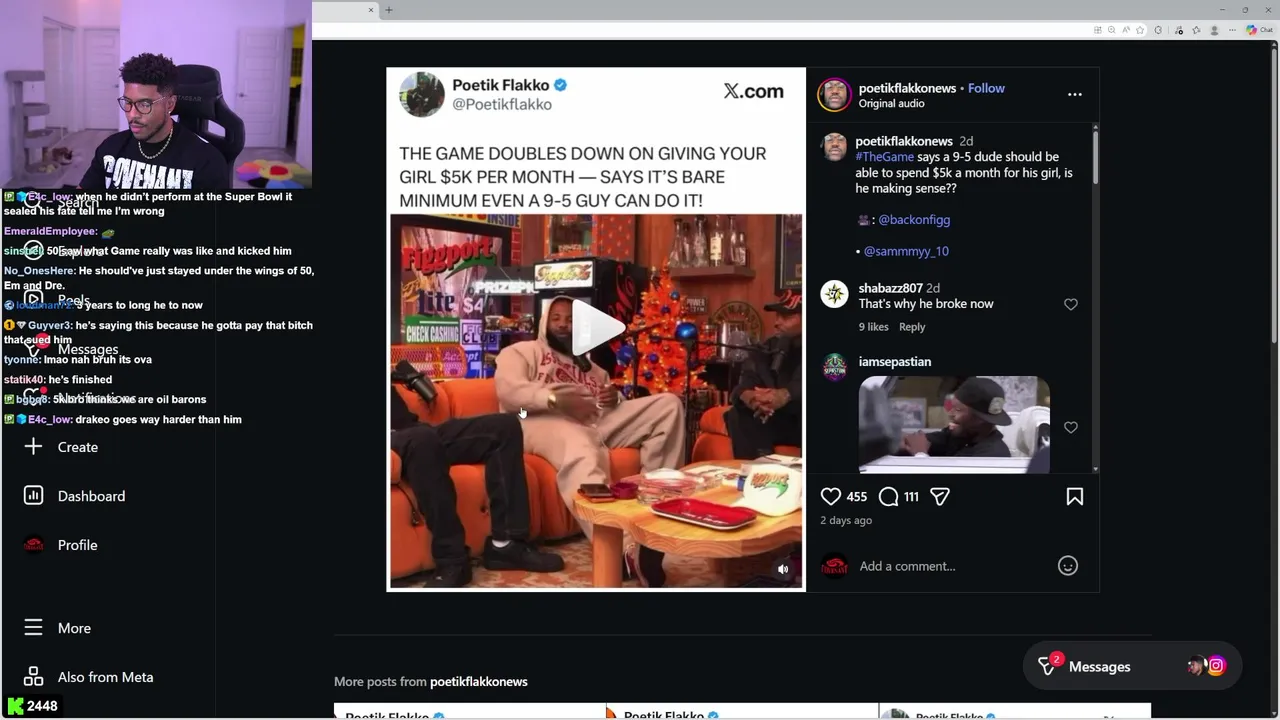Reply to shabazz807's comment
The image size is (1280, 720).
tap(912, 327)
